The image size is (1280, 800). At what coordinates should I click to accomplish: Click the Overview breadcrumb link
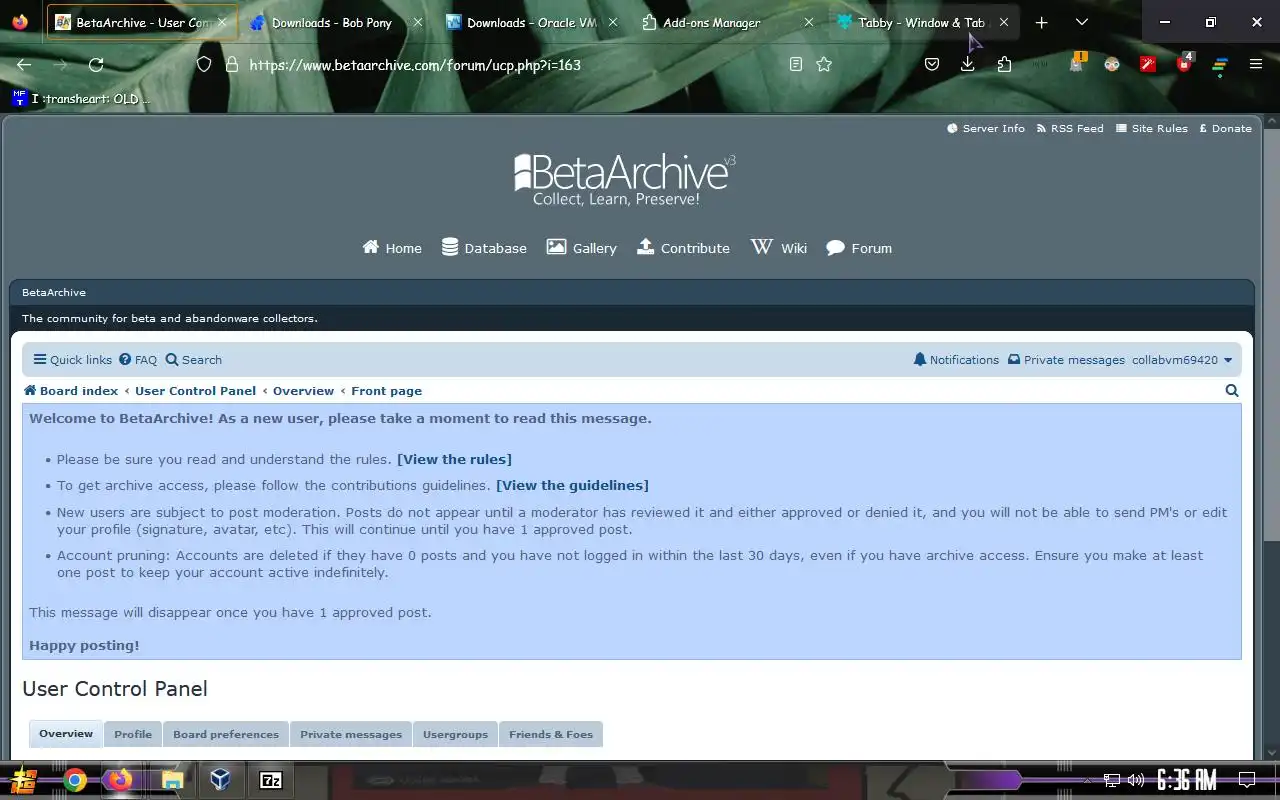point(304,391)
